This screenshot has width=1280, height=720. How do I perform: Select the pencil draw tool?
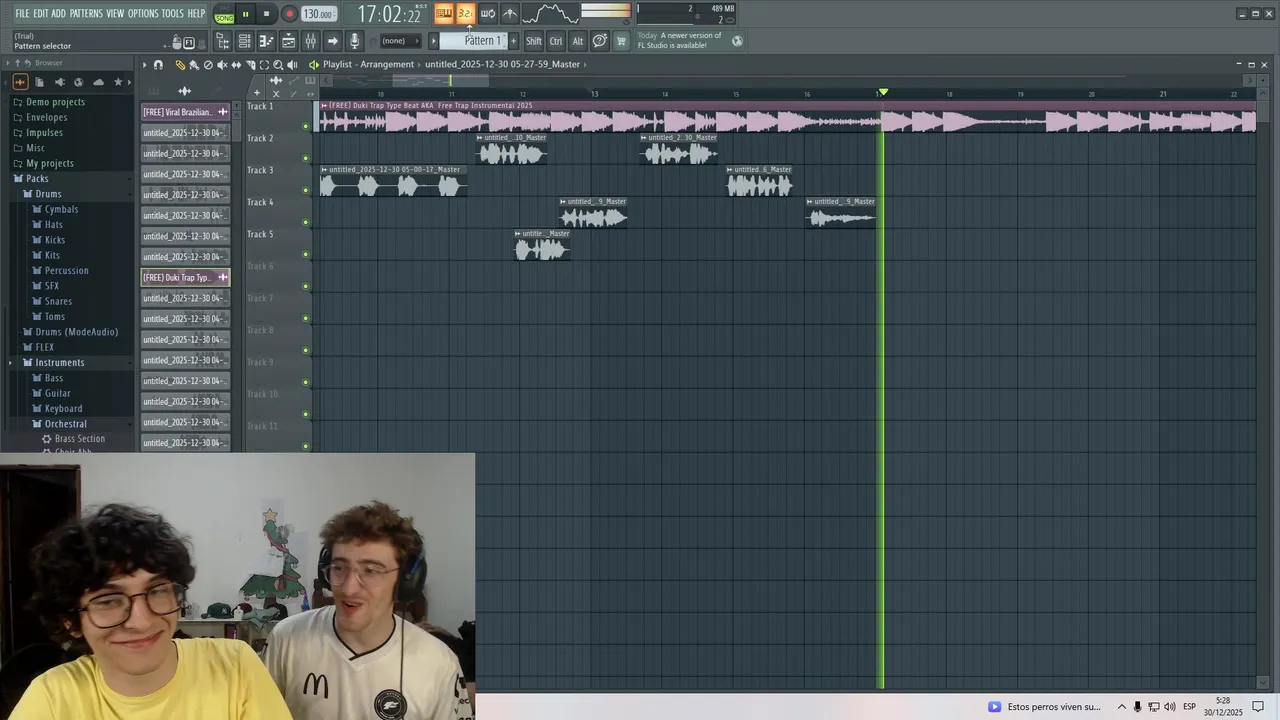point(180,64)
